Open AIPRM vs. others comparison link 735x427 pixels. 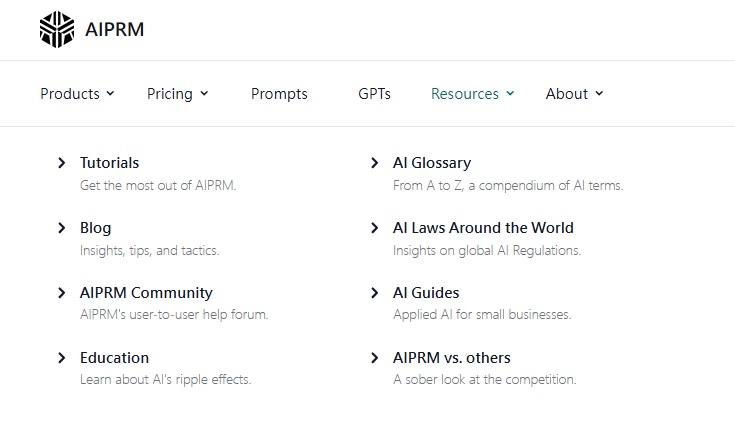[452, 358]
